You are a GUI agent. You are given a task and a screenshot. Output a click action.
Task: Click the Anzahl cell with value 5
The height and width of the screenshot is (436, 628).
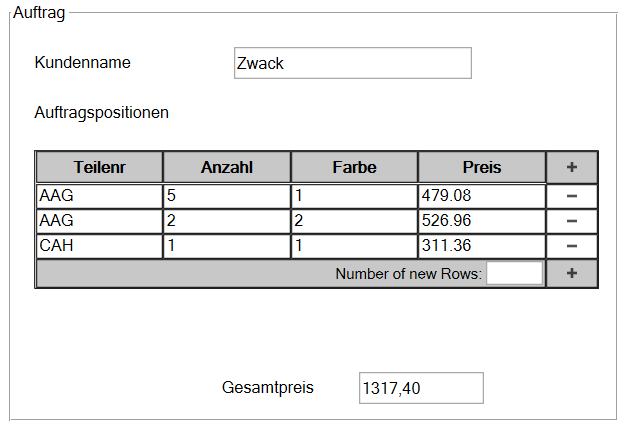[227, 196]
